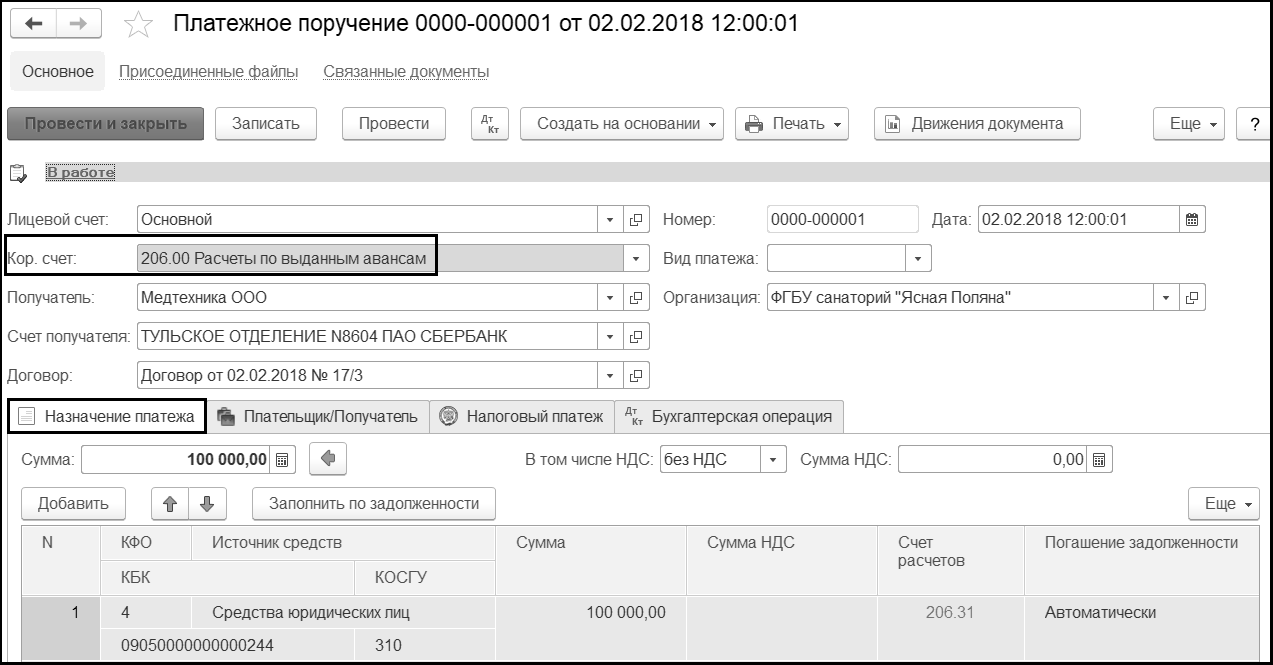Click Заполнить по задолженности button
This screenshot has width=1273, height=665.
click(x=374, y=503)
